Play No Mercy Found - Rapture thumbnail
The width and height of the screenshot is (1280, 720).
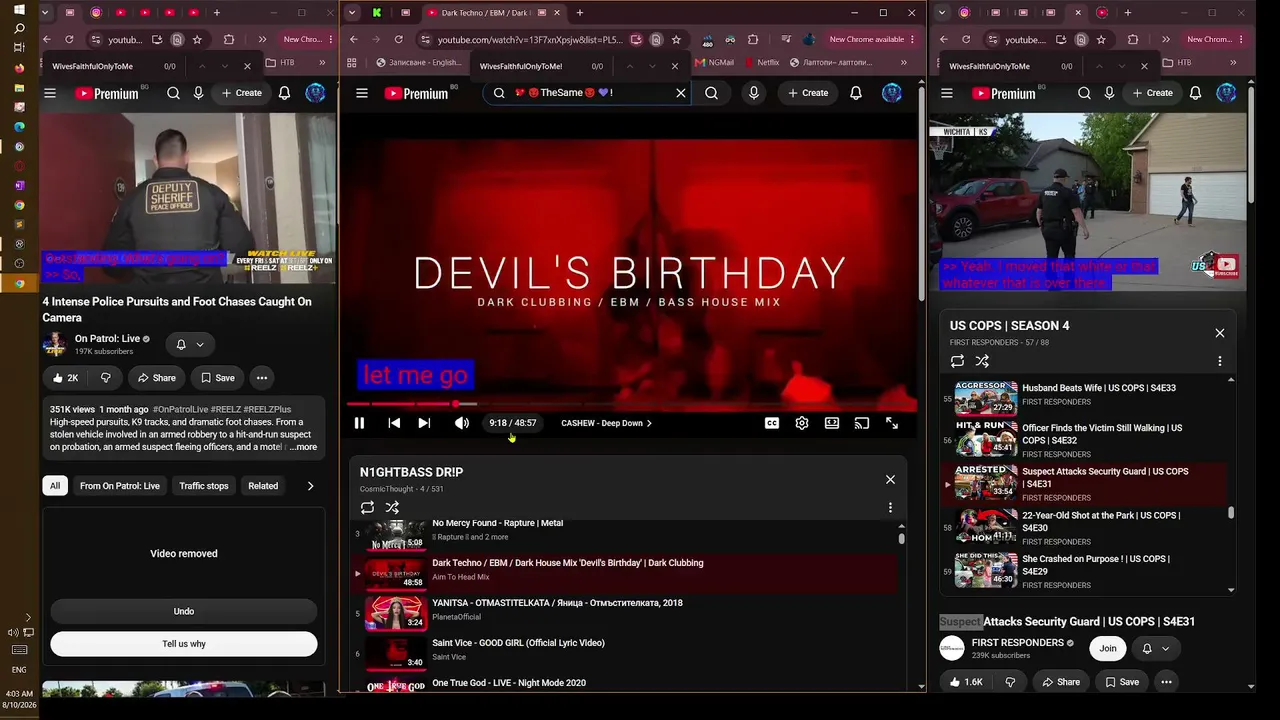pyautogui.click(x=396, y=534)
